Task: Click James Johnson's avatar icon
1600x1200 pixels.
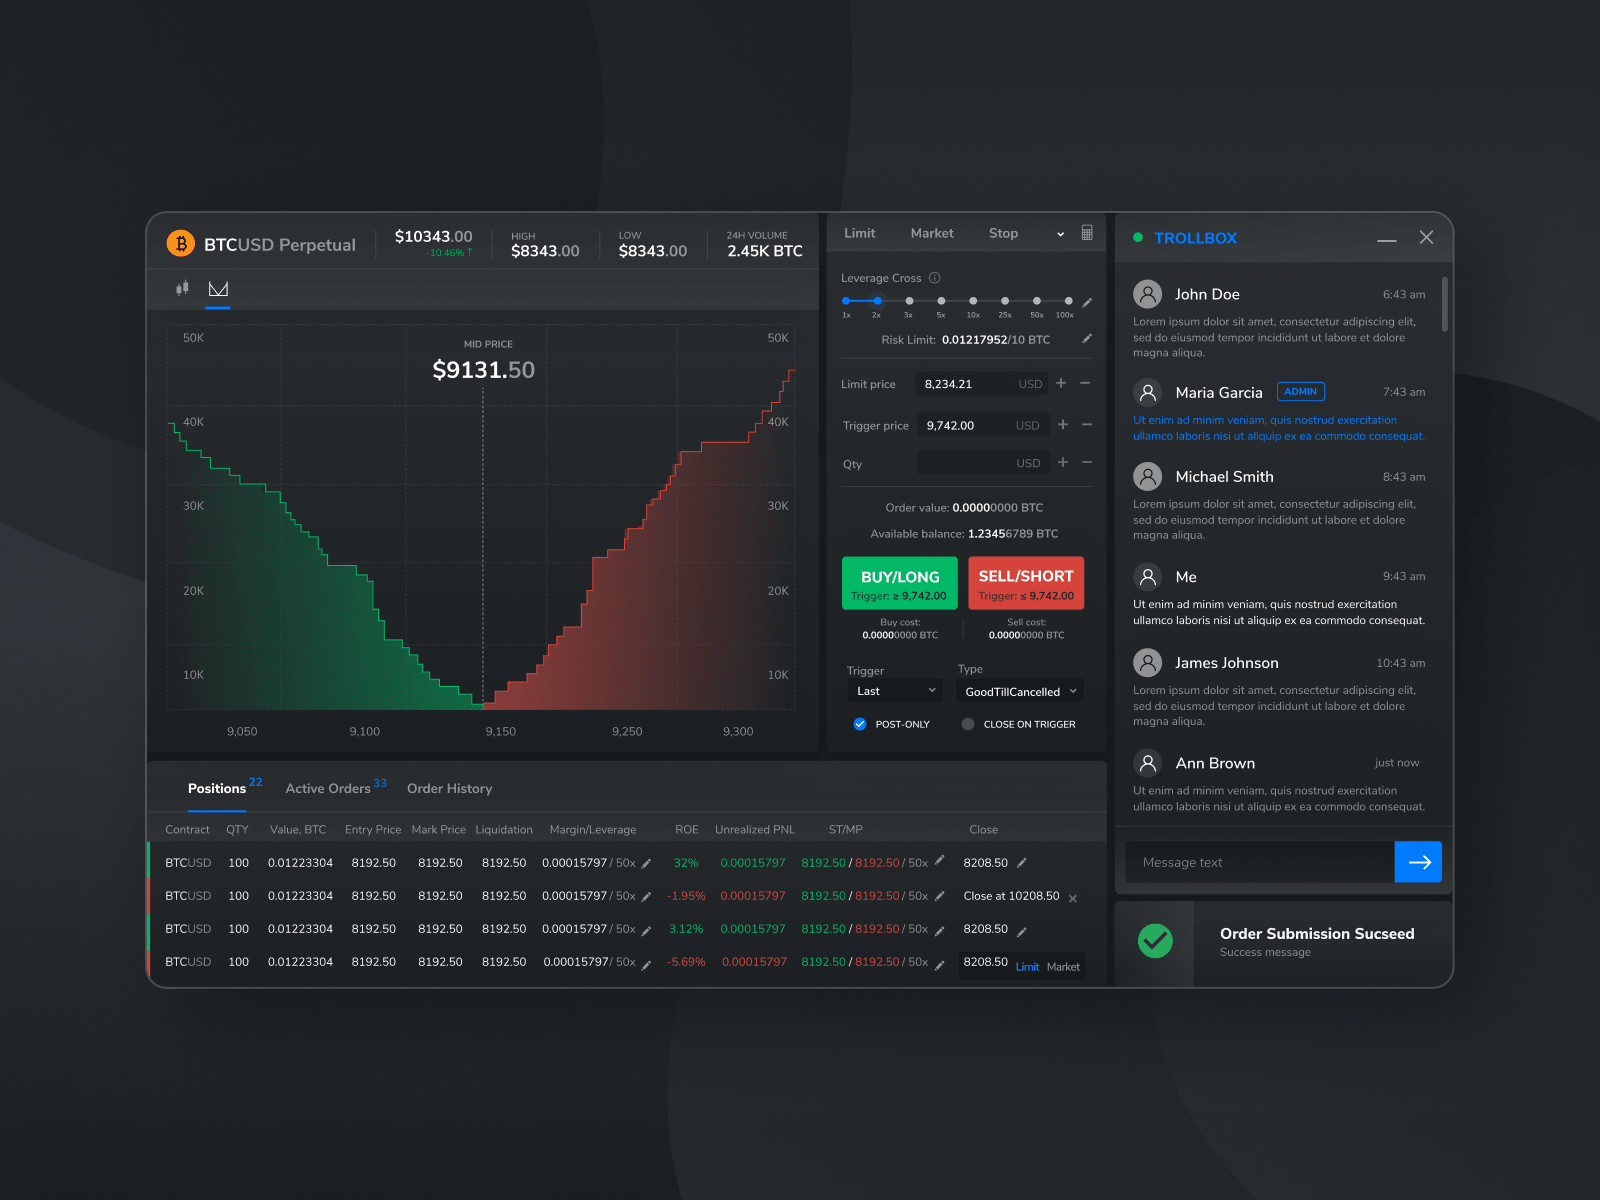Action: pos(1148,662)
